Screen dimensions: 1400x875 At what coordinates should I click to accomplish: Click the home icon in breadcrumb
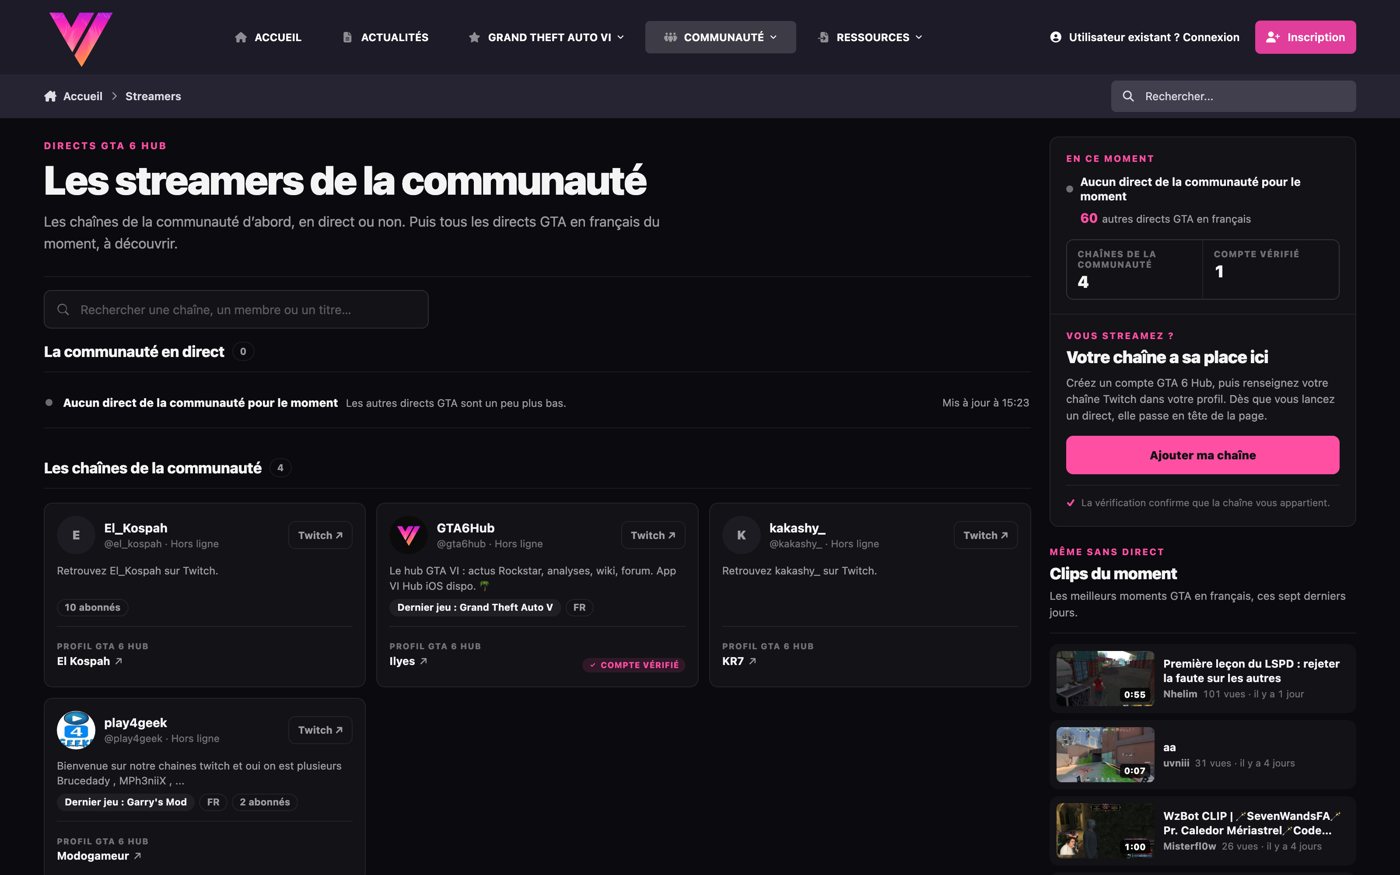point(50,96)
